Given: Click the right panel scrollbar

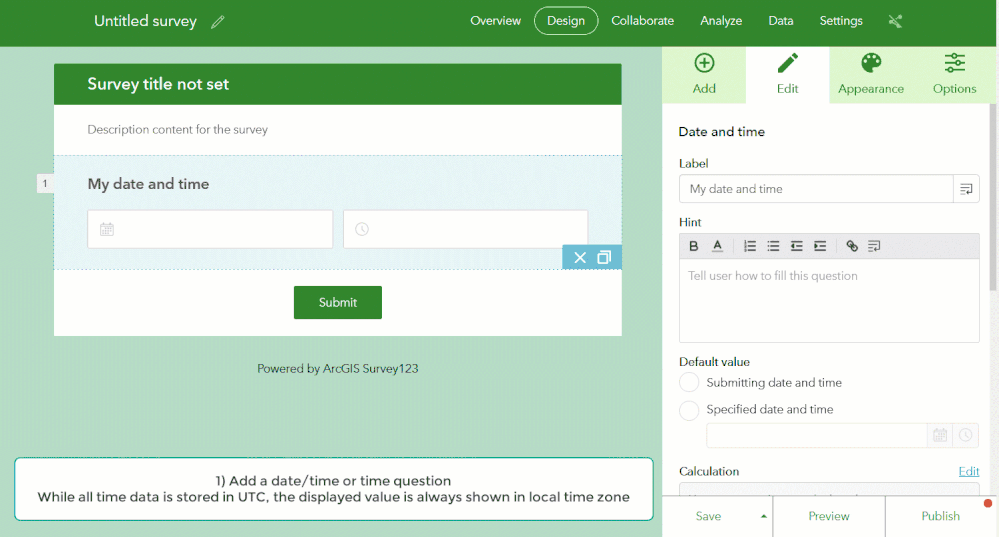Looking at the screenshot, I should click(x=993, y=197).
